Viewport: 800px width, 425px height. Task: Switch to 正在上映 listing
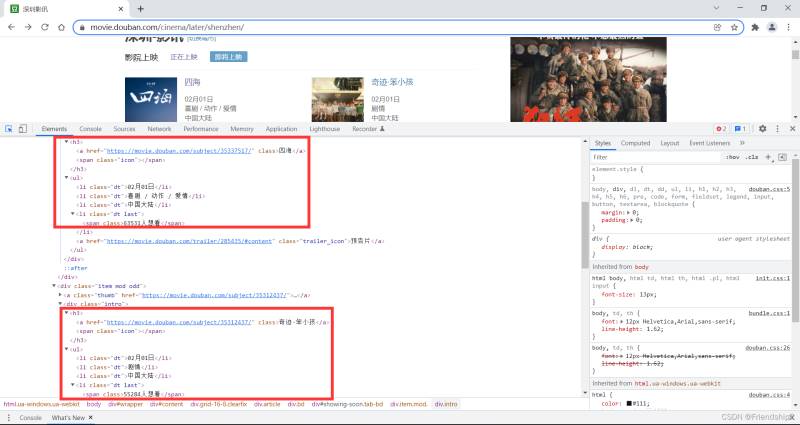(184, 57)
